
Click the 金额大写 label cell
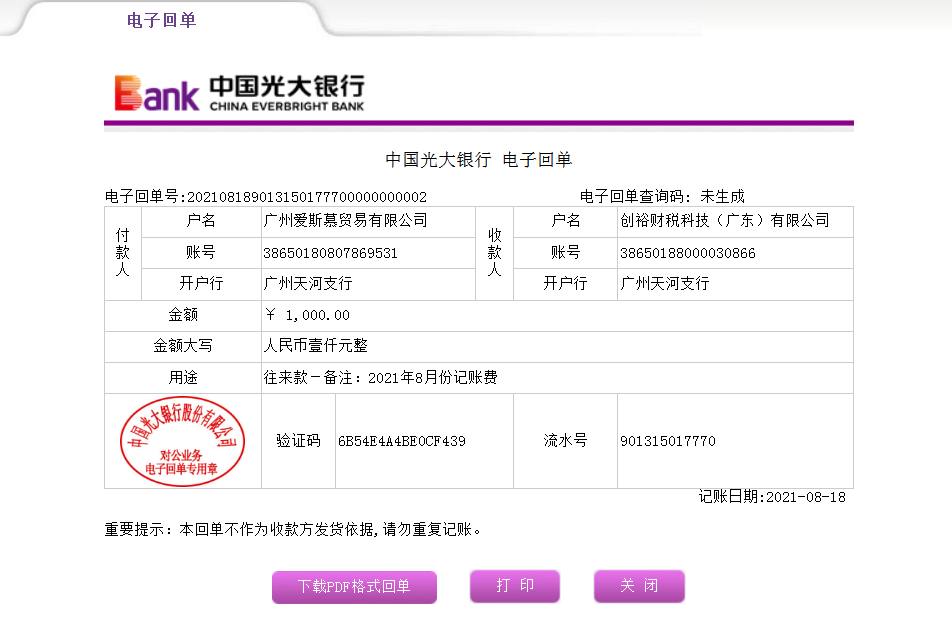click(183, 347)
